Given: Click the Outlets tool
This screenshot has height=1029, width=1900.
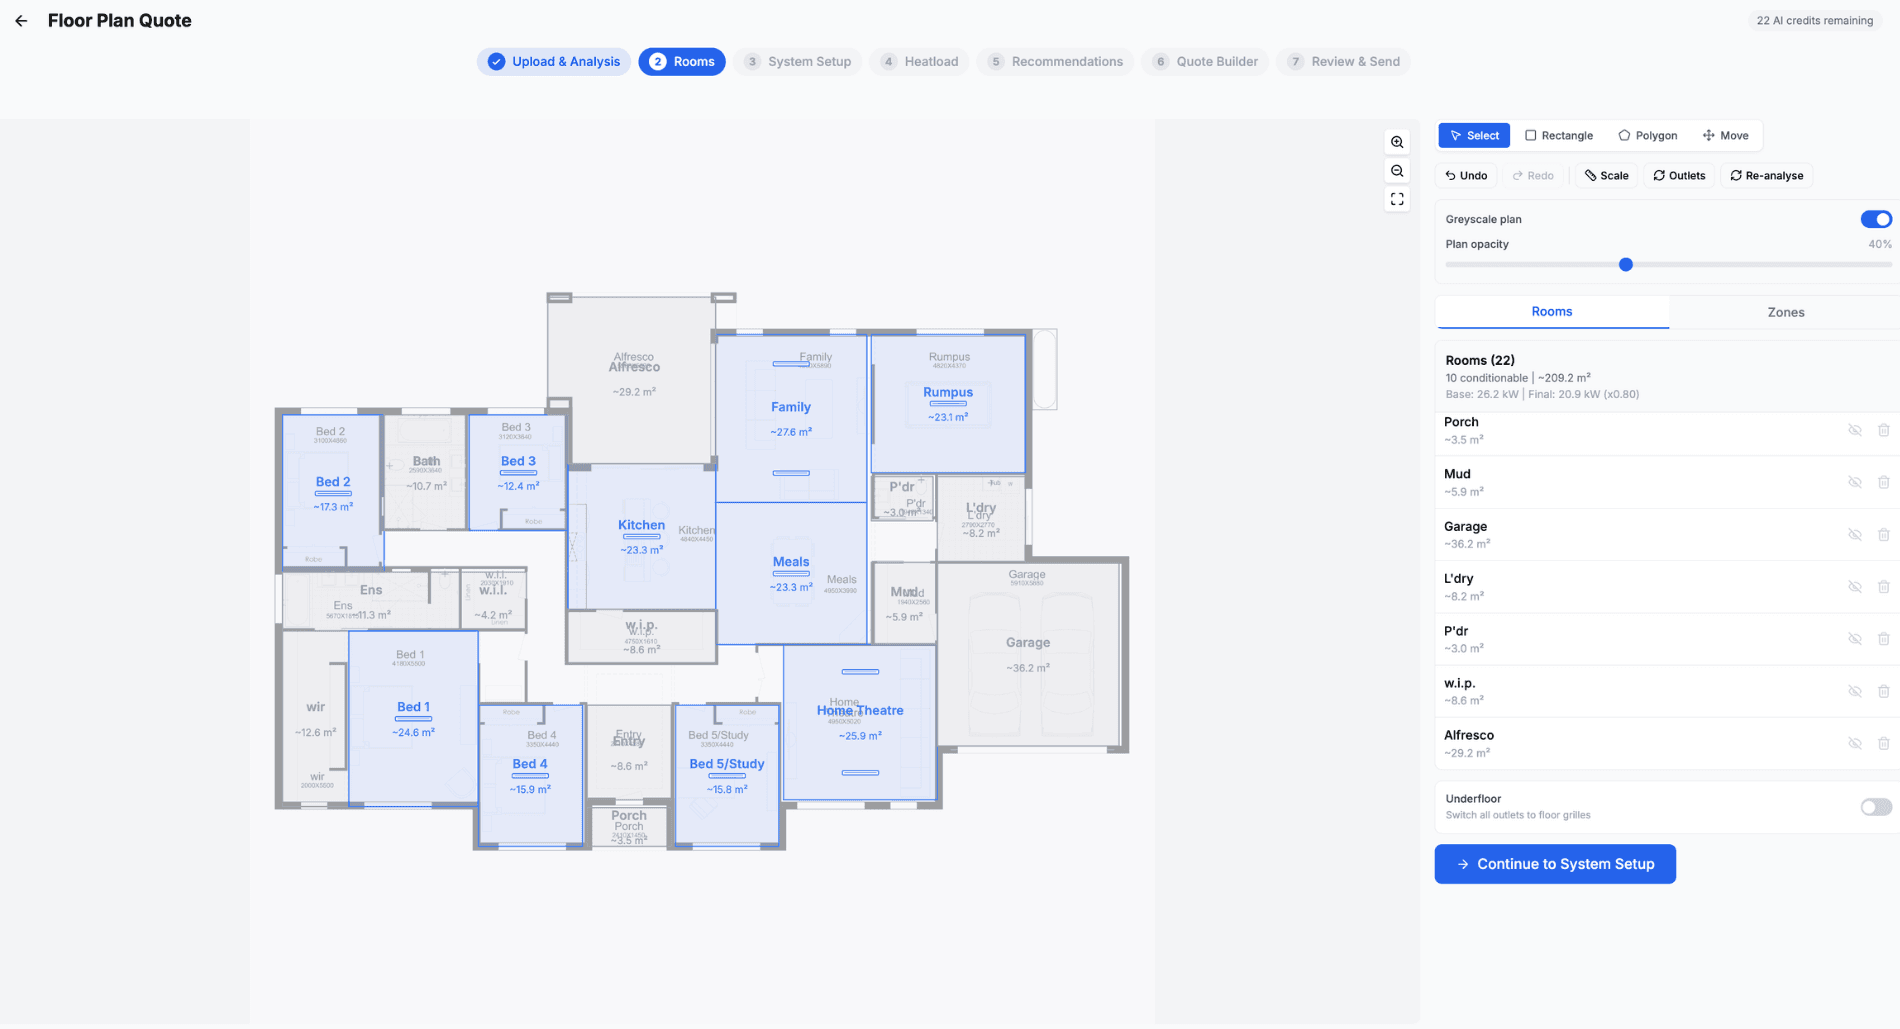Looking at the screenshot, I should click(x=1678, y=175).
